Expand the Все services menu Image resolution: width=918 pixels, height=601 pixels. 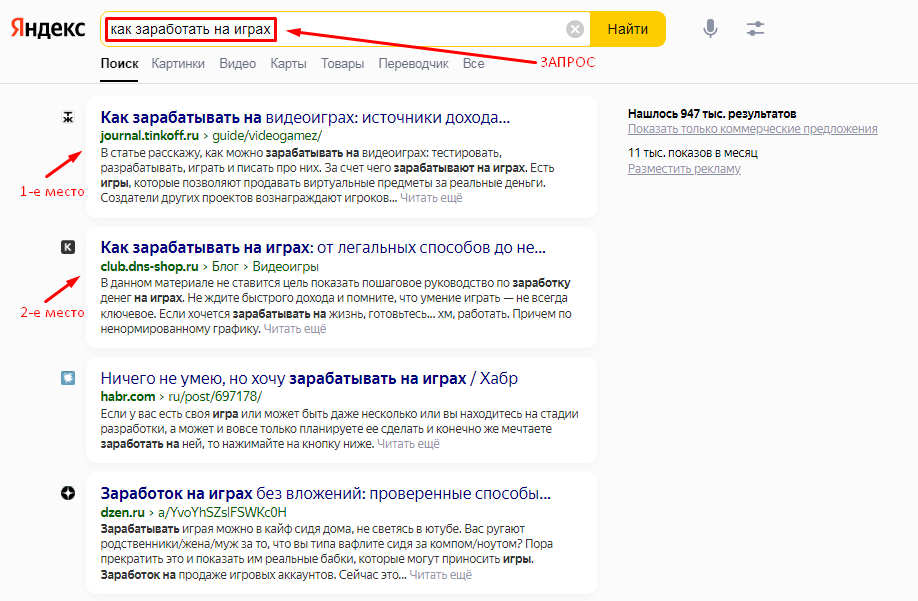[473, 64]
